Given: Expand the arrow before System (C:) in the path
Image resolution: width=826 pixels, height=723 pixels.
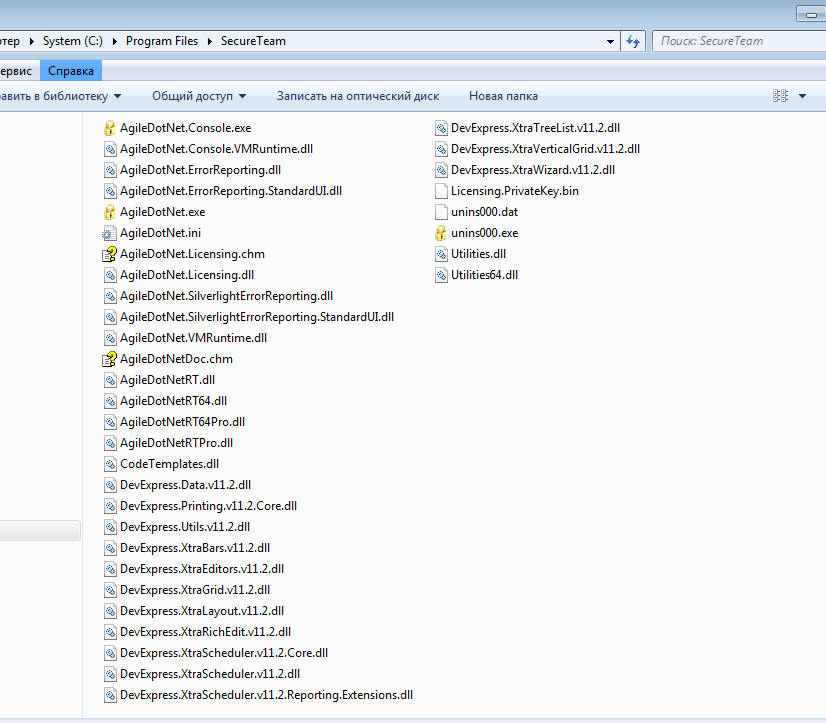Looking at the screenshot, I should pyautogui.click(x=31, y=41).
